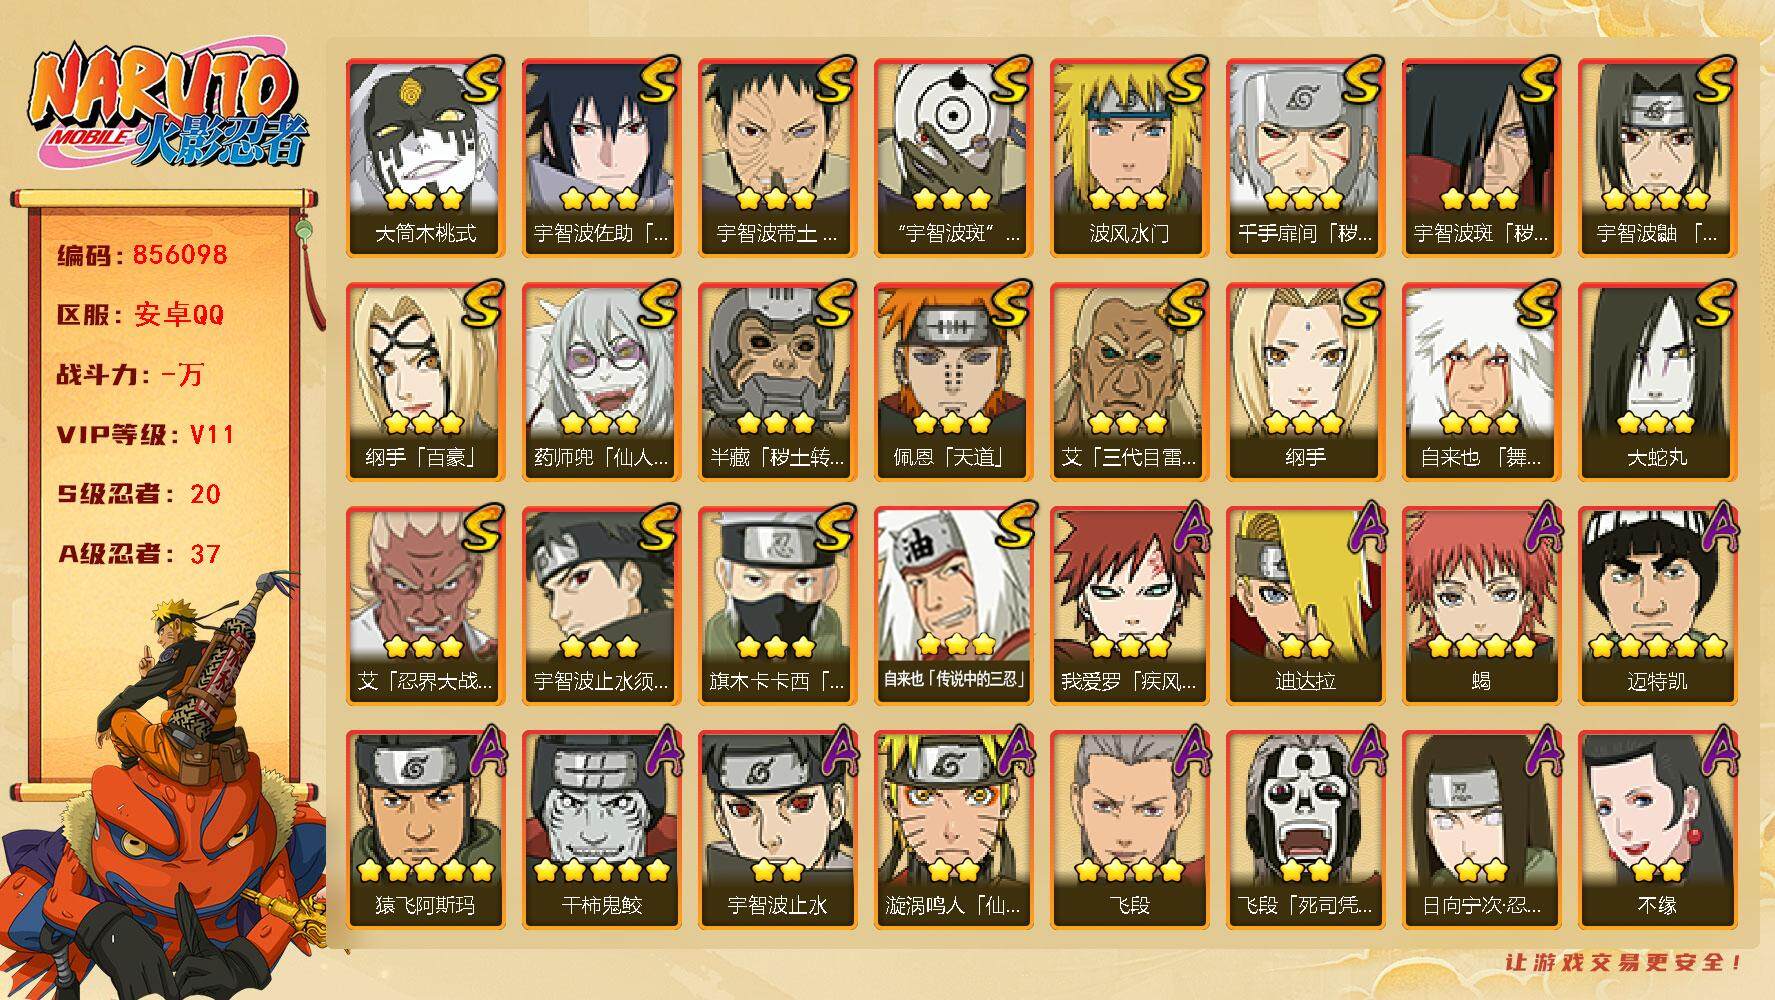Viewport: 1775px width, 1000px height.
Task: Click the 纲手「百豪」 ninja portrait
Action: click(x=425, y=382)
